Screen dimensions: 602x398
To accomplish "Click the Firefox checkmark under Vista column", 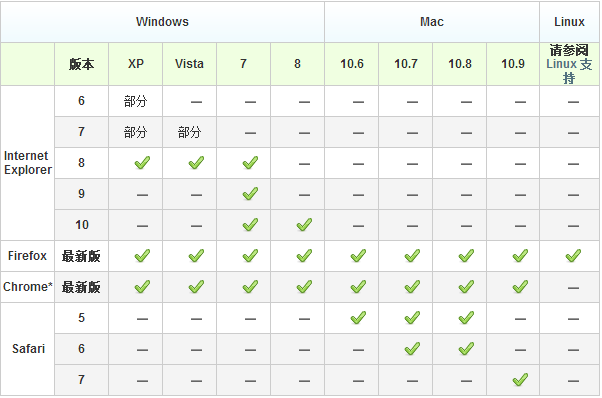I will pos(196,256).
